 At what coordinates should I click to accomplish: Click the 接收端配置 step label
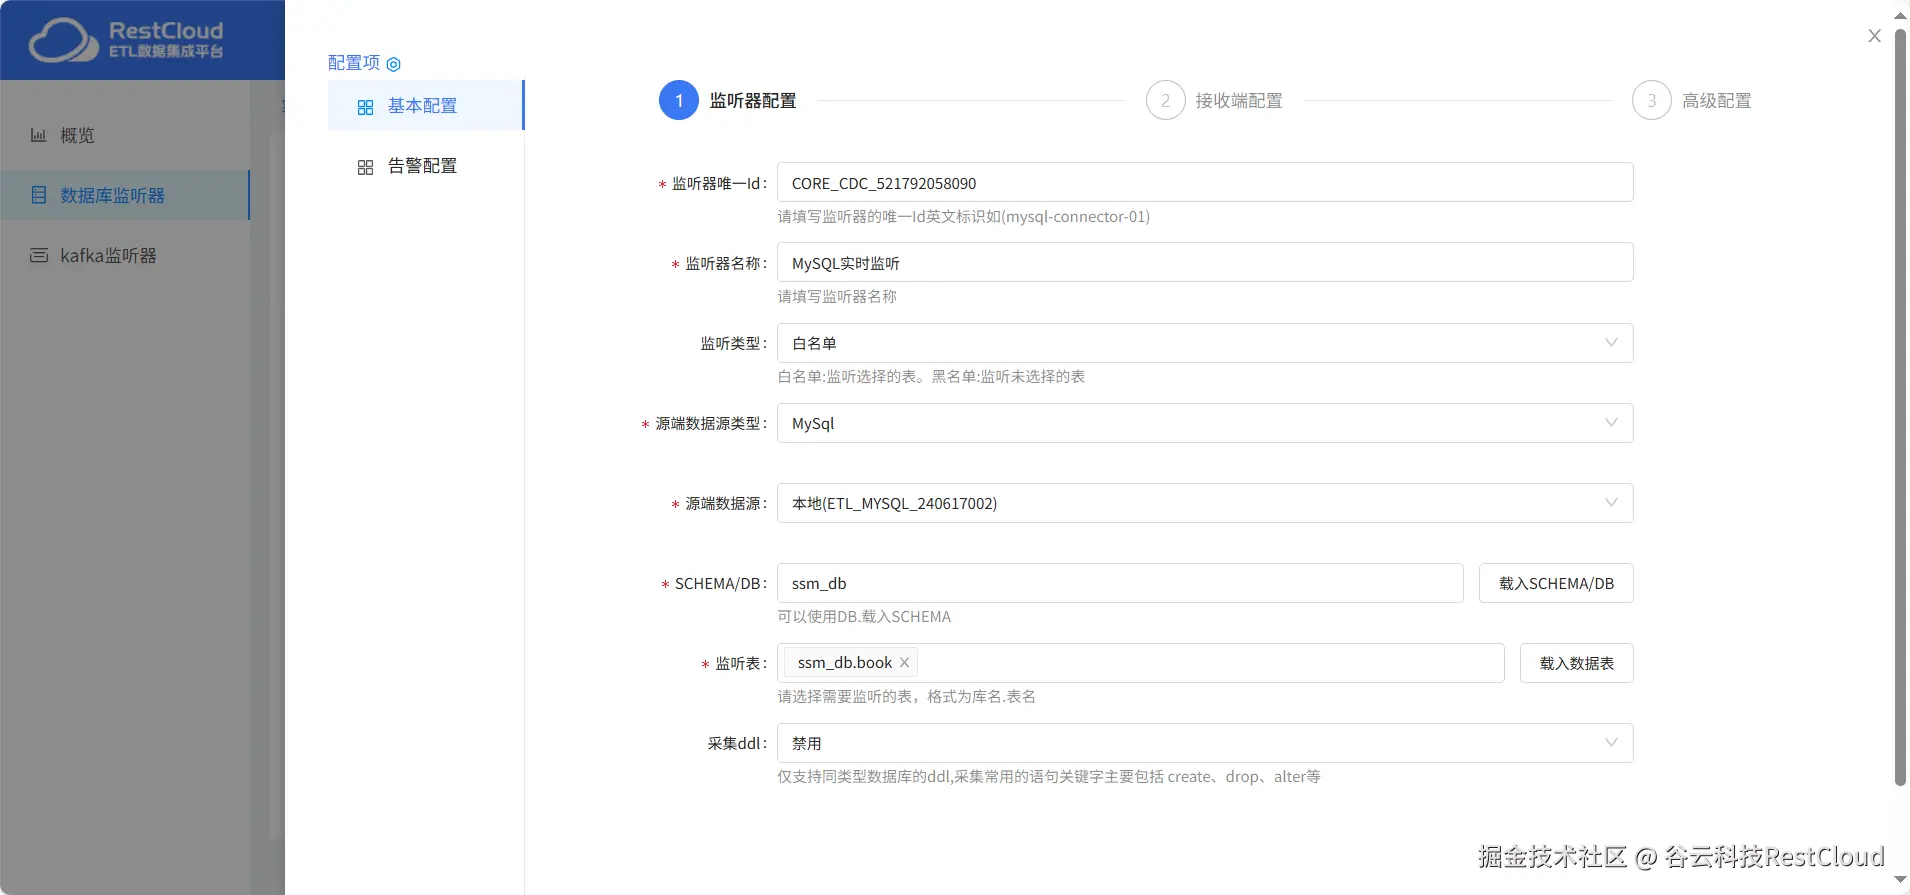pyautogui.click(x=1239, y=100)
